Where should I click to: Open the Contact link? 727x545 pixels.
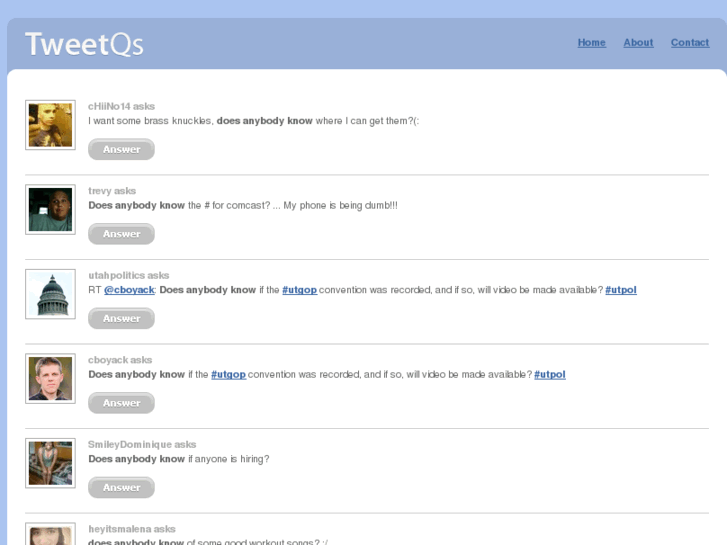(x=689, y=43)
